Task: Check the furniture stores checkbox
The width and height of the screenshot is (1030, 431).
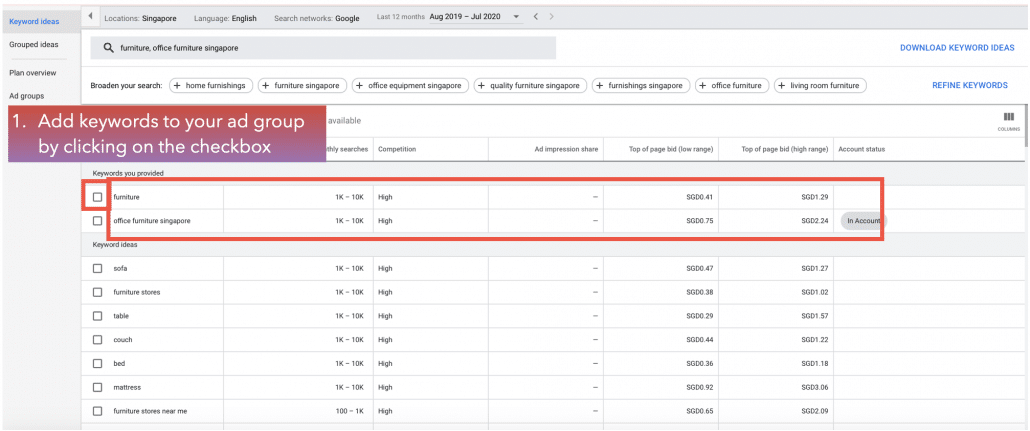Action: tap(97, 292)
